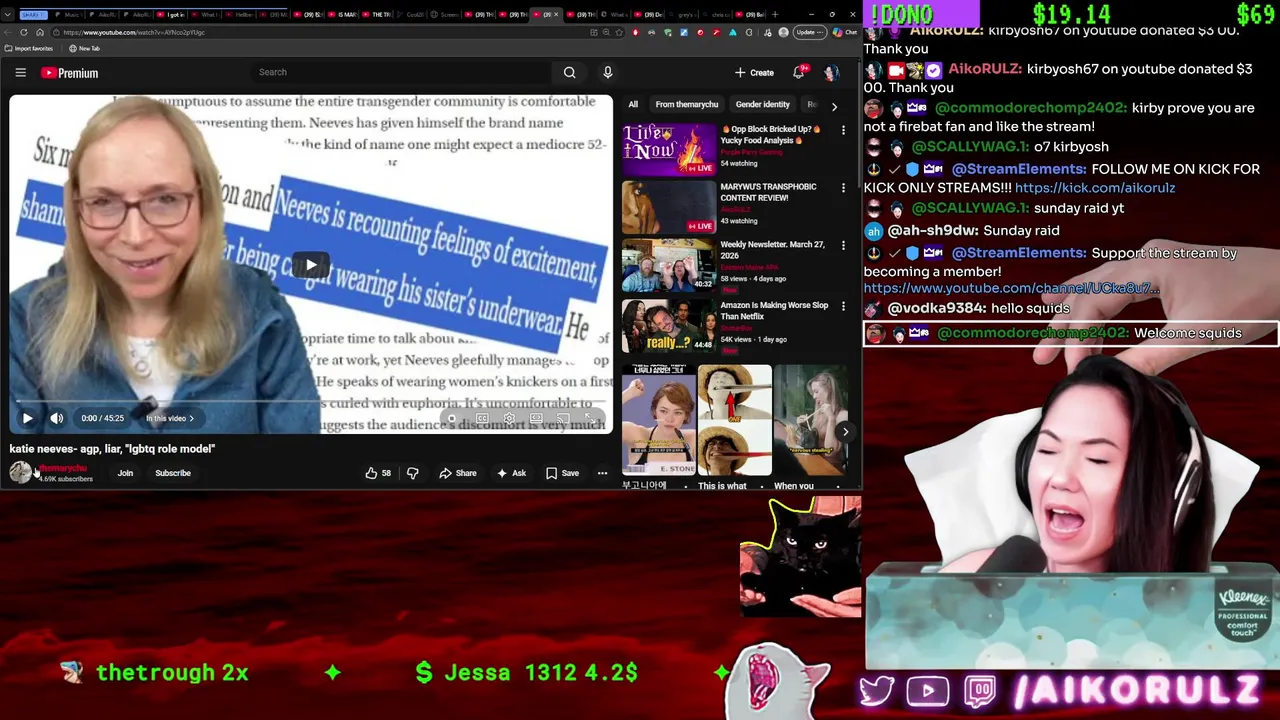Toggle the autoplay switch in player

pyautogui.click(x=454, y=419)
